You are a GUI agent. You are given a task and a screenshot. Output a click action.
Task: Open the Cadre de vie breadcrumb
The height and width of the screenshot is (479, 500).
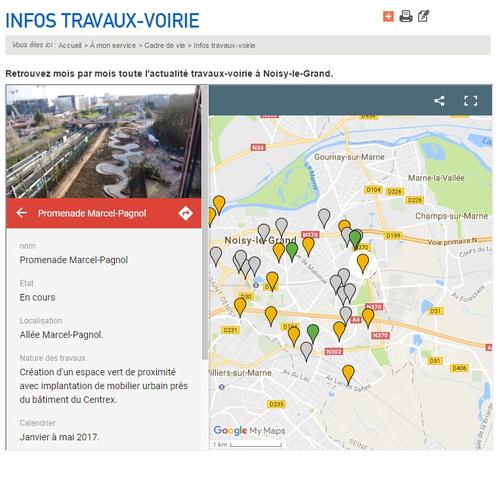165,45
